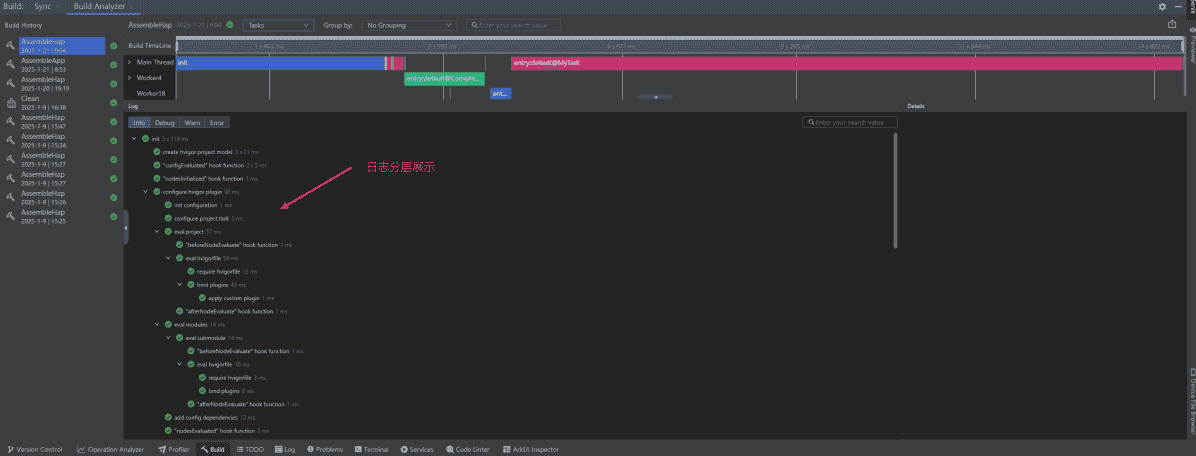Open the No Grouping dropdown

pyautogui.click(x=408, y=25)
